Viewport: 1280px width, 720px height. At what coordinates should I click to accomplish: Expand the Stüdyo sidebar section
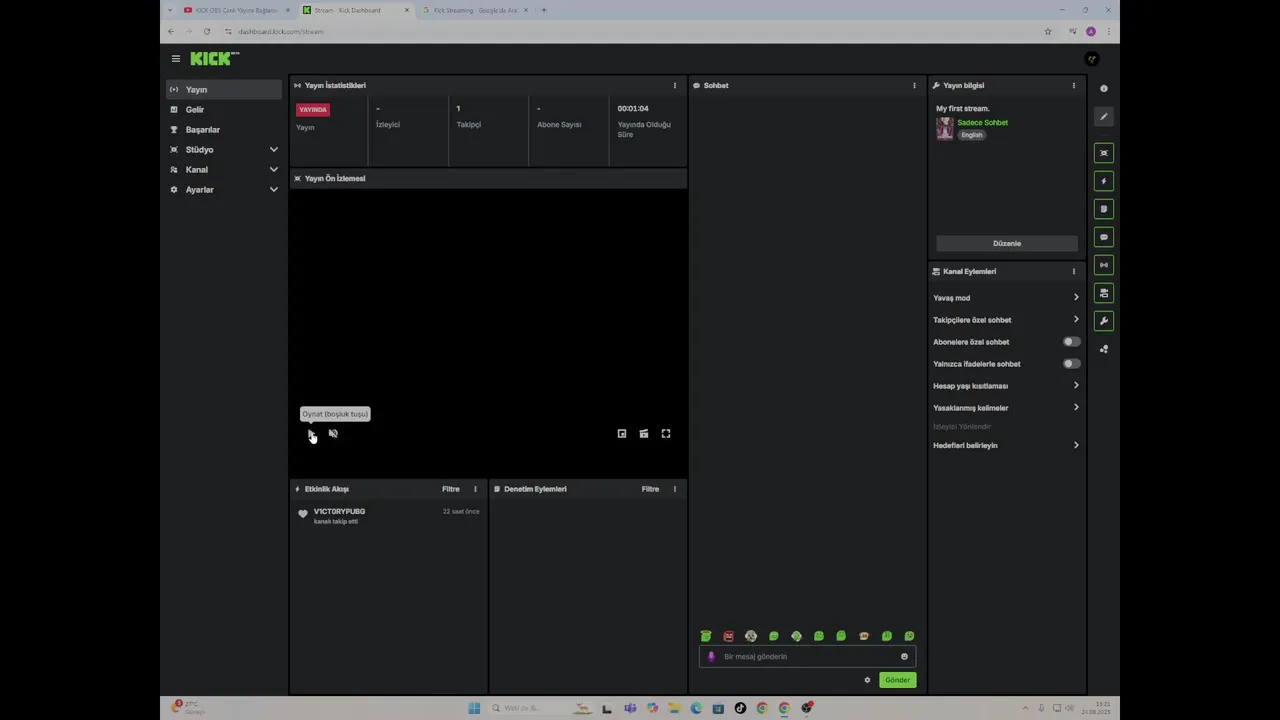[224, 150]
